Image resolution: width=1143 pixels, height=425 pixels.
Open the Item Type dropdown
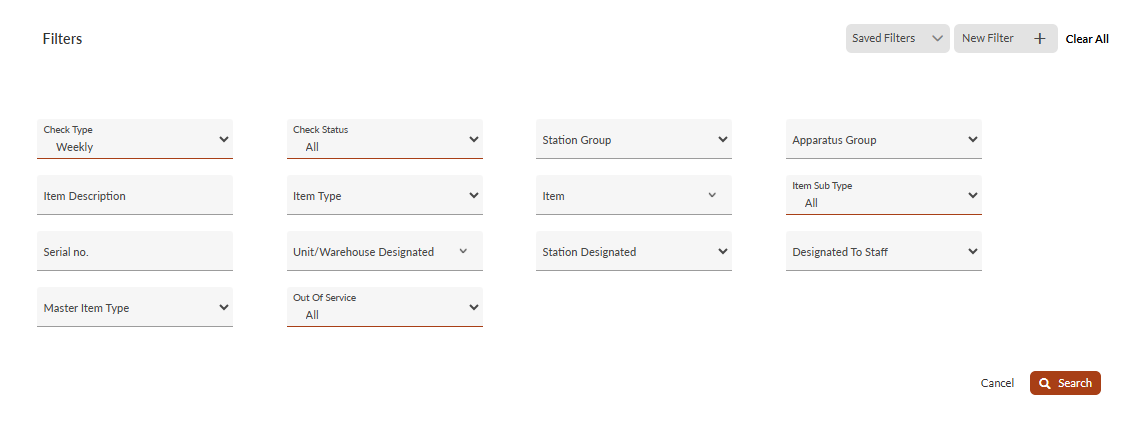click(x=385, y=196)
